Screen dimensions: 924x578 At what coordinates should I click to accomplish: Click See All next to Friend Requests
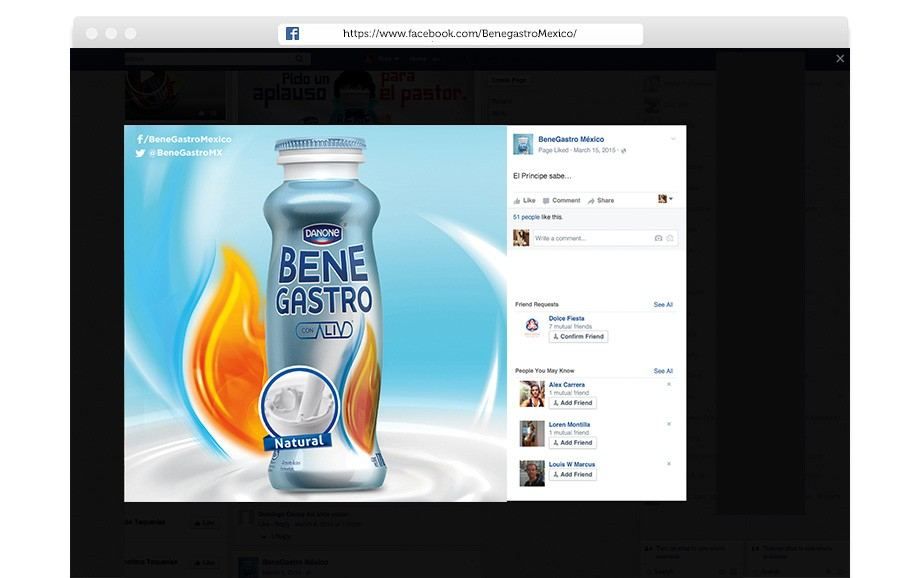click(663, 305)
